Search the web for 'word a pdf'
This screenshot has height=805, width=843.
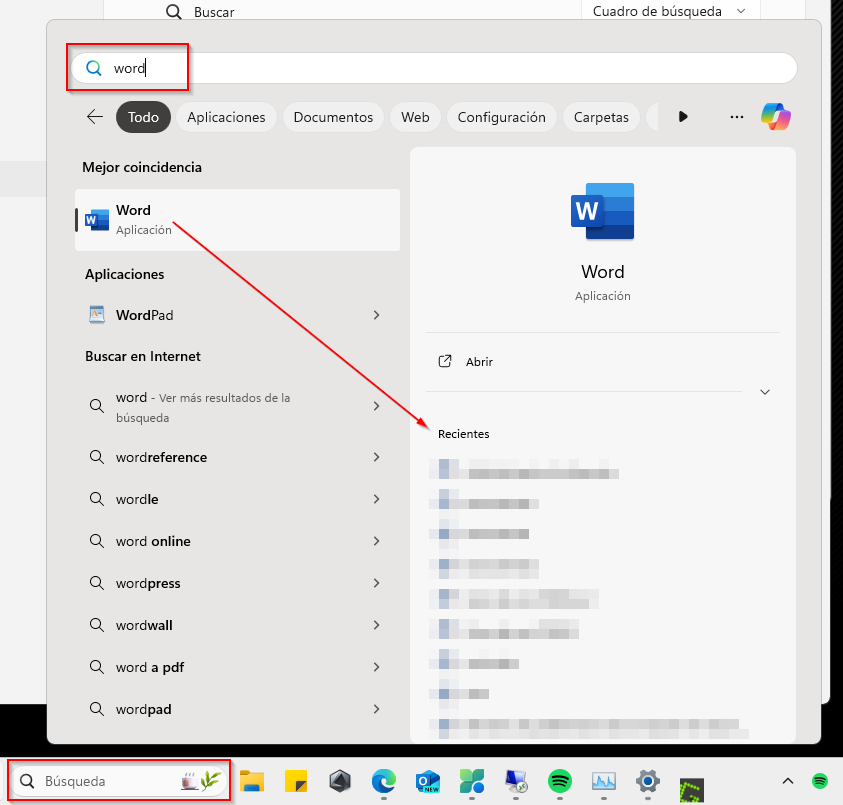click(237, 667)
